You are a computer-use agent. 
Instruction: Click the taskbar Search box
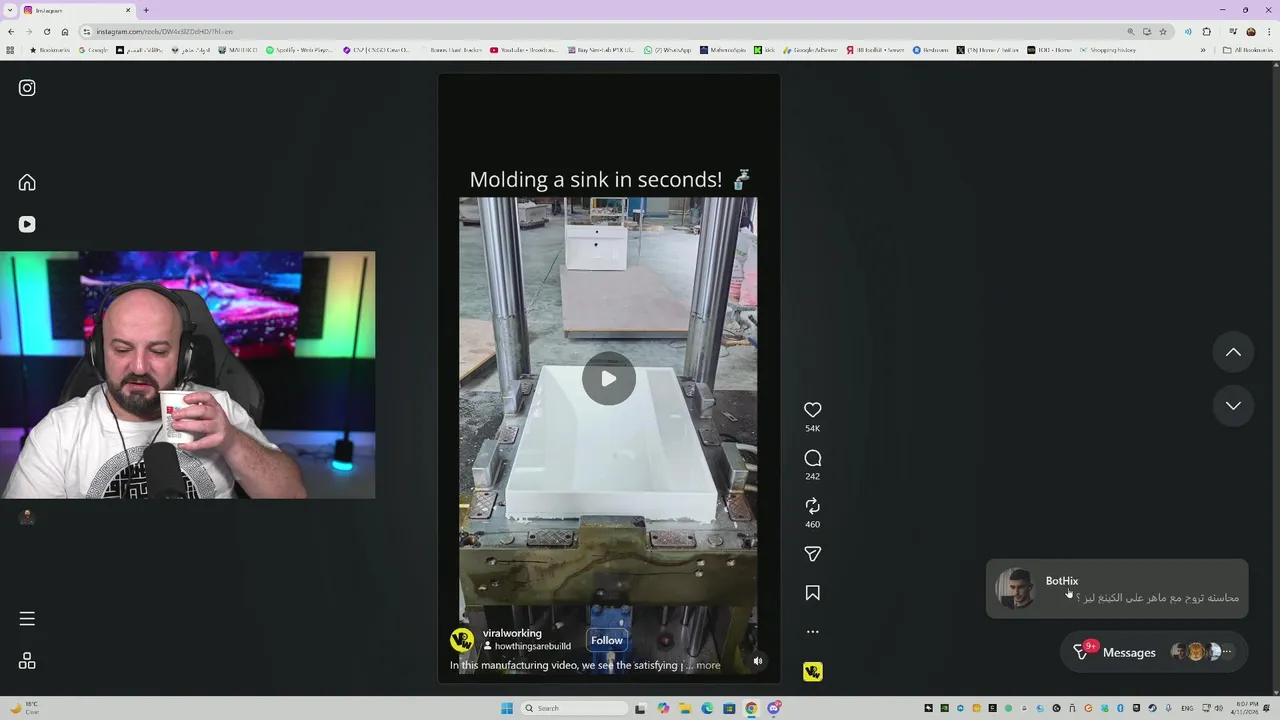click(575, 708)
